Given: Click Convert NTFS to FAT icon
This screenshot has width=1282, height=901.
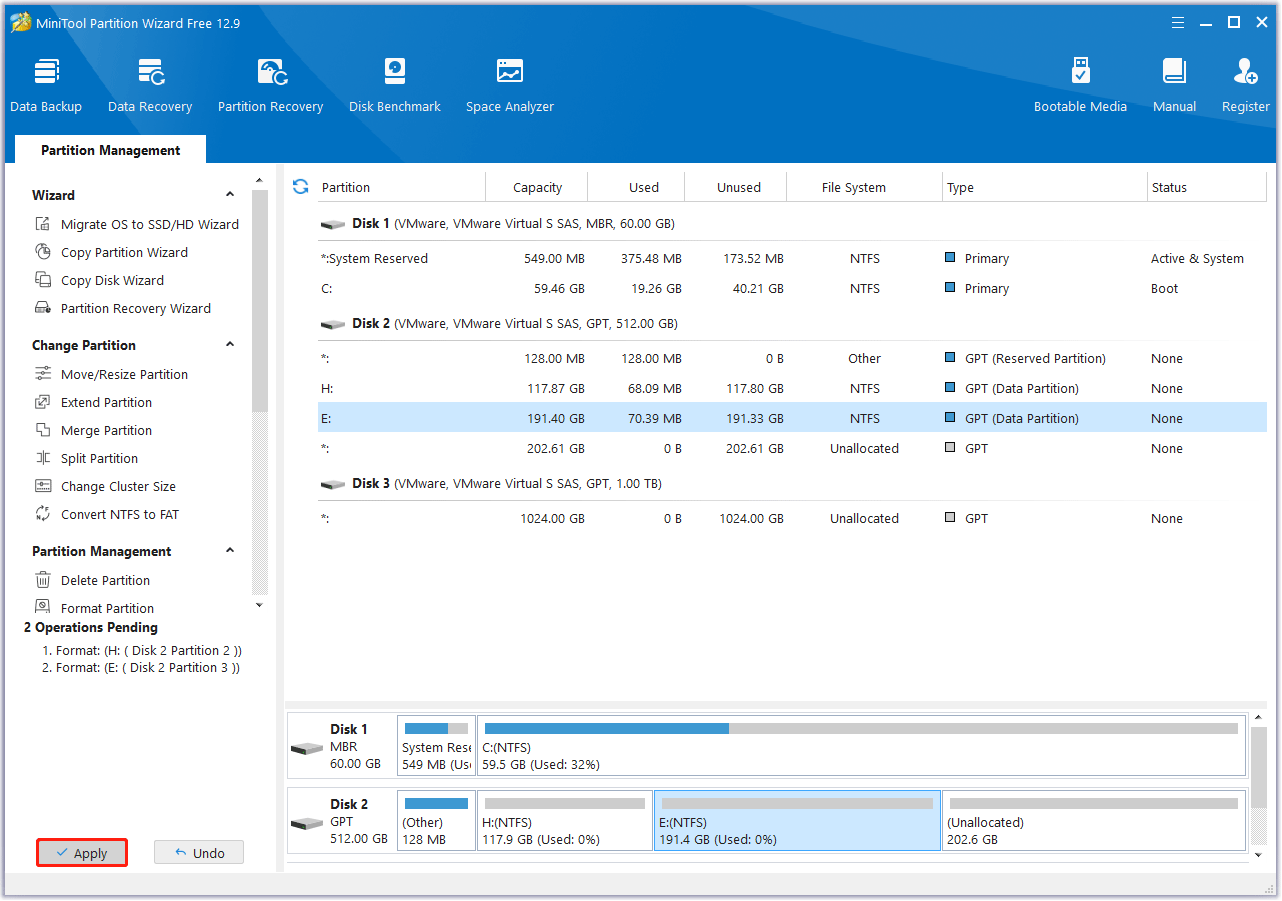Looking at the screenshot, I should [43, 514].
